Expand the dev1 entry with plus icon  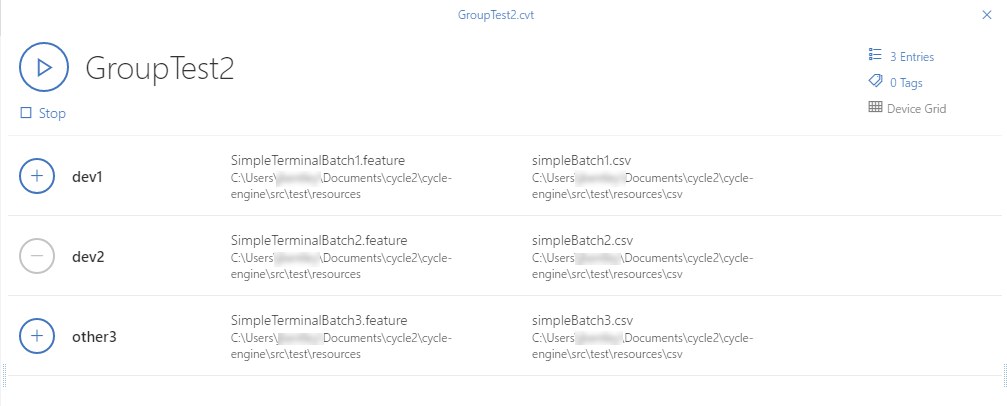[x=37, y=176]
